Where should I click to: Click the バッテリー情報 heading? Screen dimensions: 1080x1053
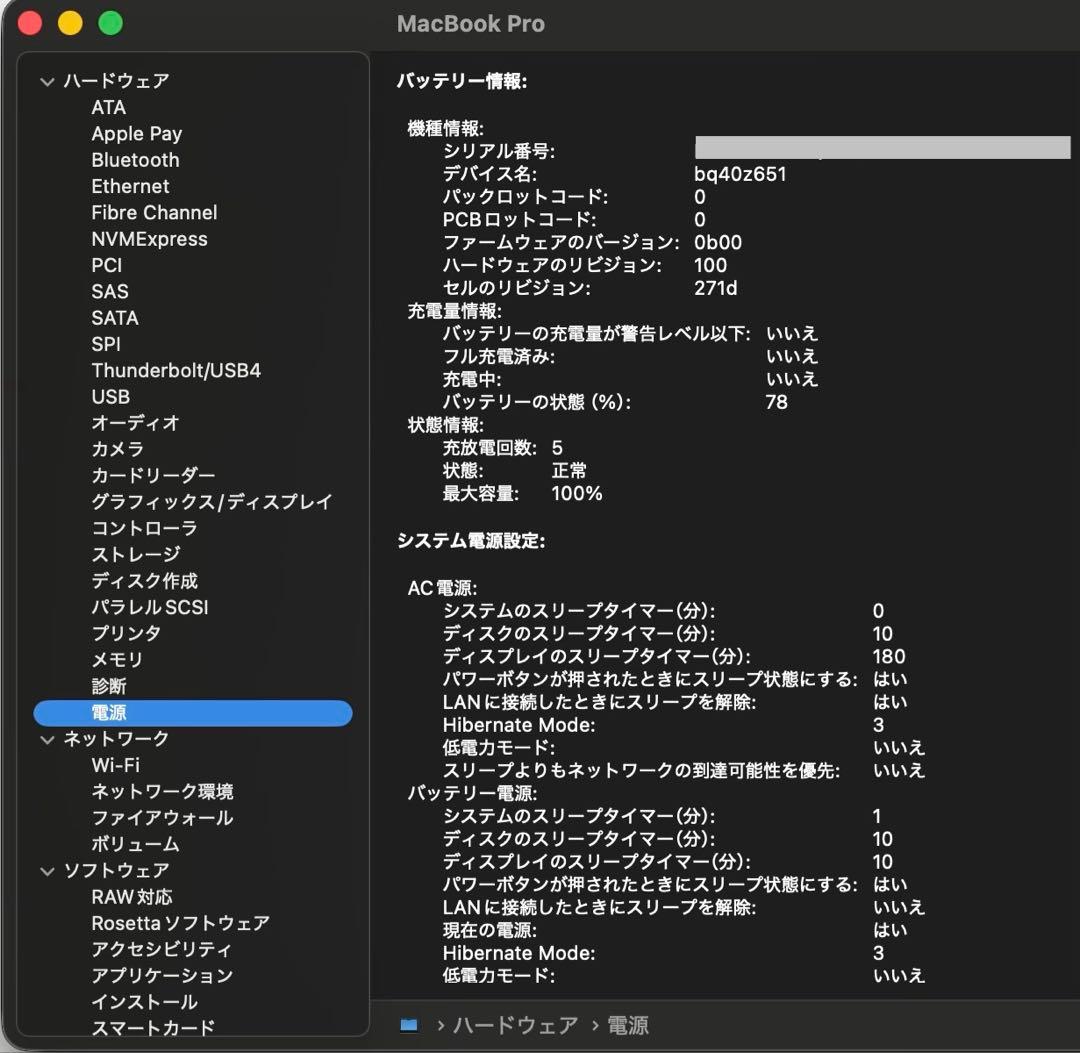(x=462, y=81)
